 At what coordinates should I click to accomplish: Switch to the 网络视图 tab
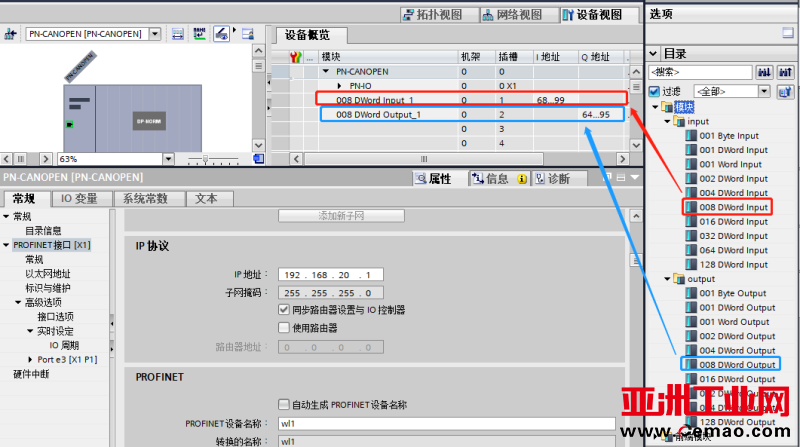510,15
